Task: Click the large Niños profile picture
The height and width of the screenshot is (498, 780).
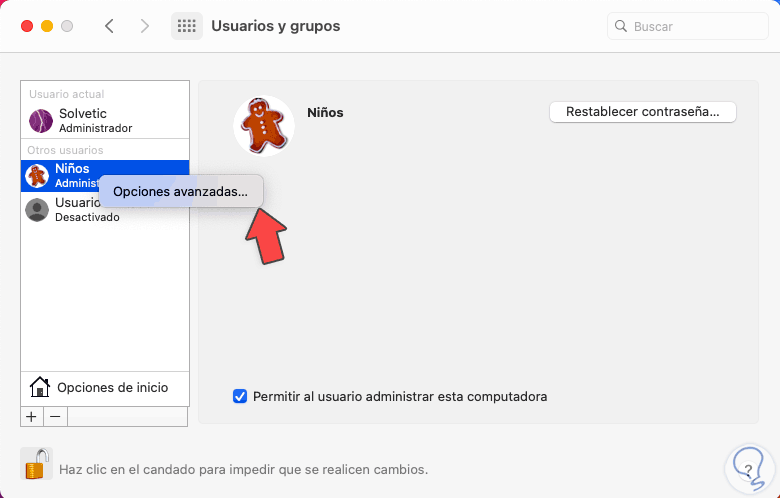Action: click(263, 126)
